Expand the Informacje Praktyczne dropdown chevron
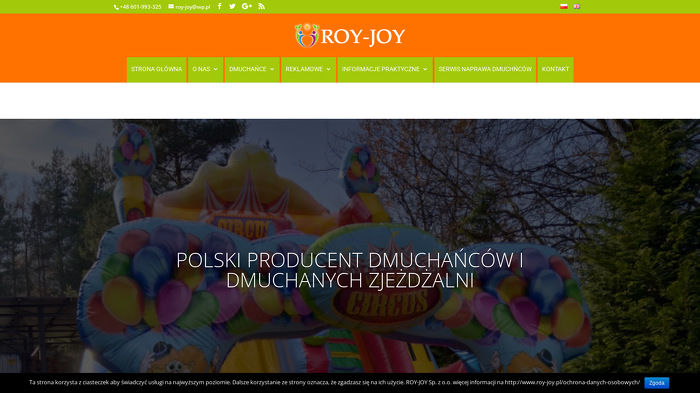The image size is (700, 393). (x=425, y=69)
